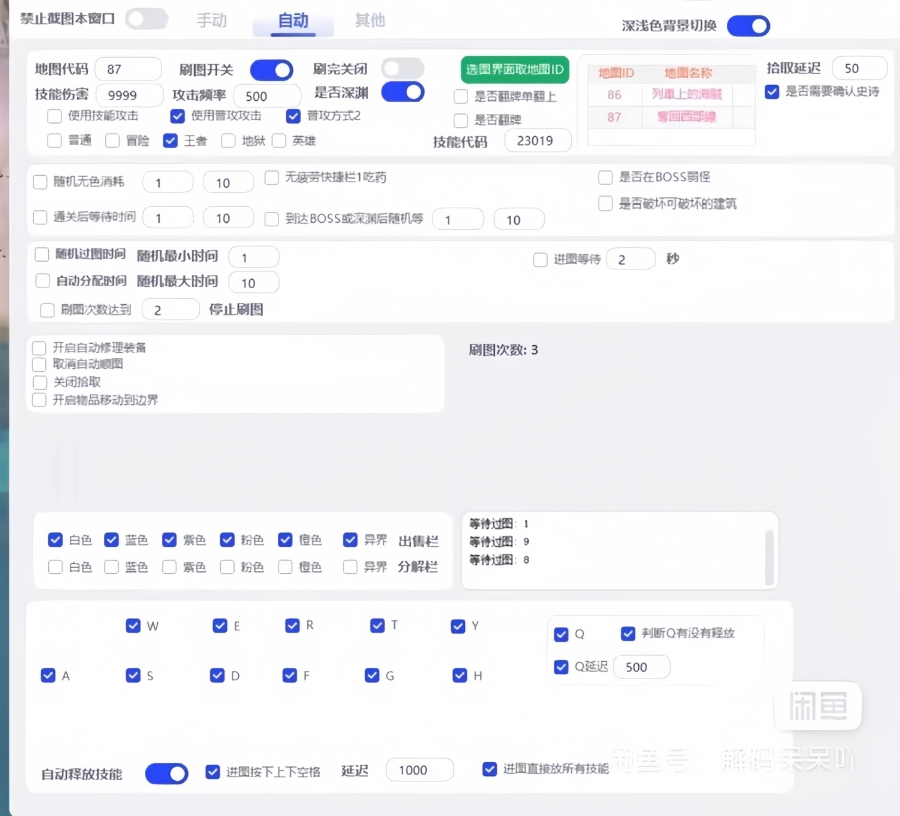Select map row 87 in the table
The width and height of the screenshot is (900, 816).
[671, 117]
